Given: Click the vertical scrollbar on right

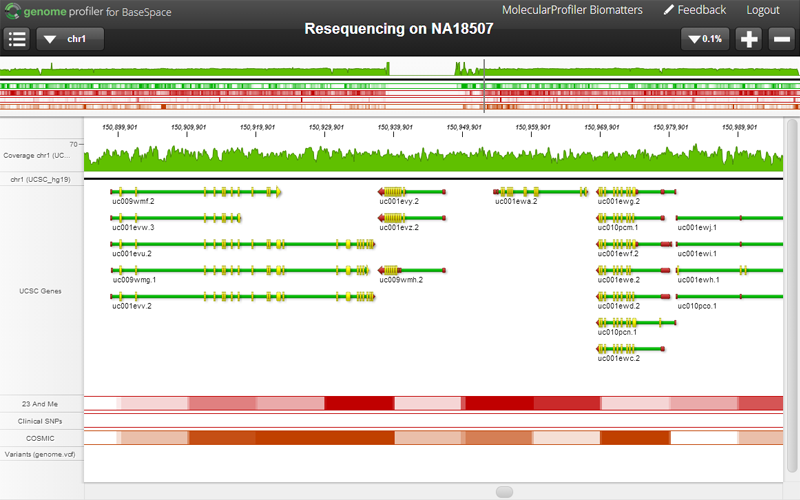Looking at the screenshot, I should click(x=792, y=296).
